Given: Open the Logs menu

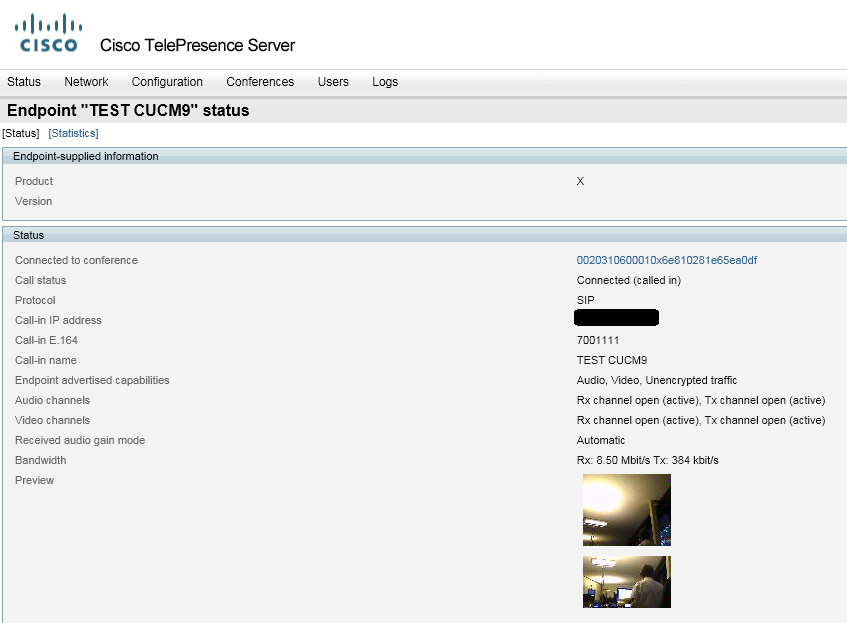Looking at the screenshot, I should pos(385,82).
